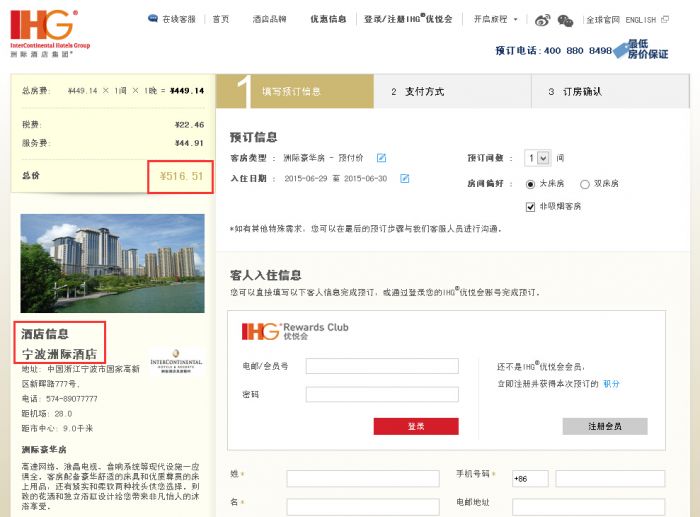Go to the 首页 home menu item
This screenshot has height=517, width=700.
(221, 19)
